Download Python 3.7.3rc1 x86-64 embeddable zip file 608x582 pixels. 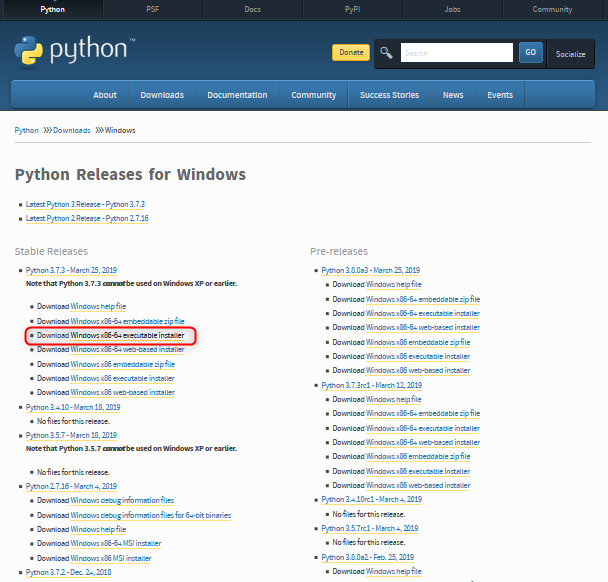coord(423,414)
